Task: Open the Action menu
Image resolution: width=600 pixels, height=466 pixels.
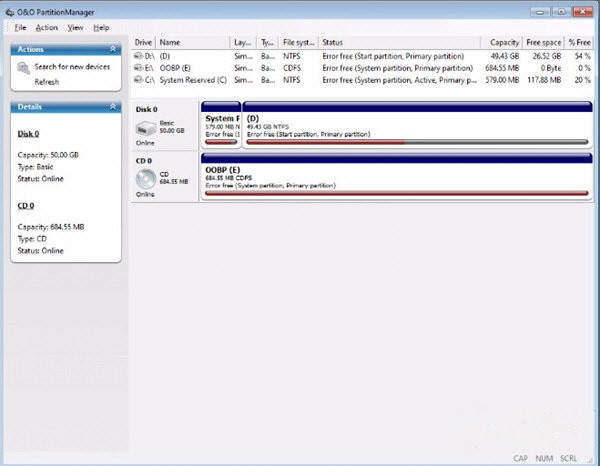Action: pos(46,27)
